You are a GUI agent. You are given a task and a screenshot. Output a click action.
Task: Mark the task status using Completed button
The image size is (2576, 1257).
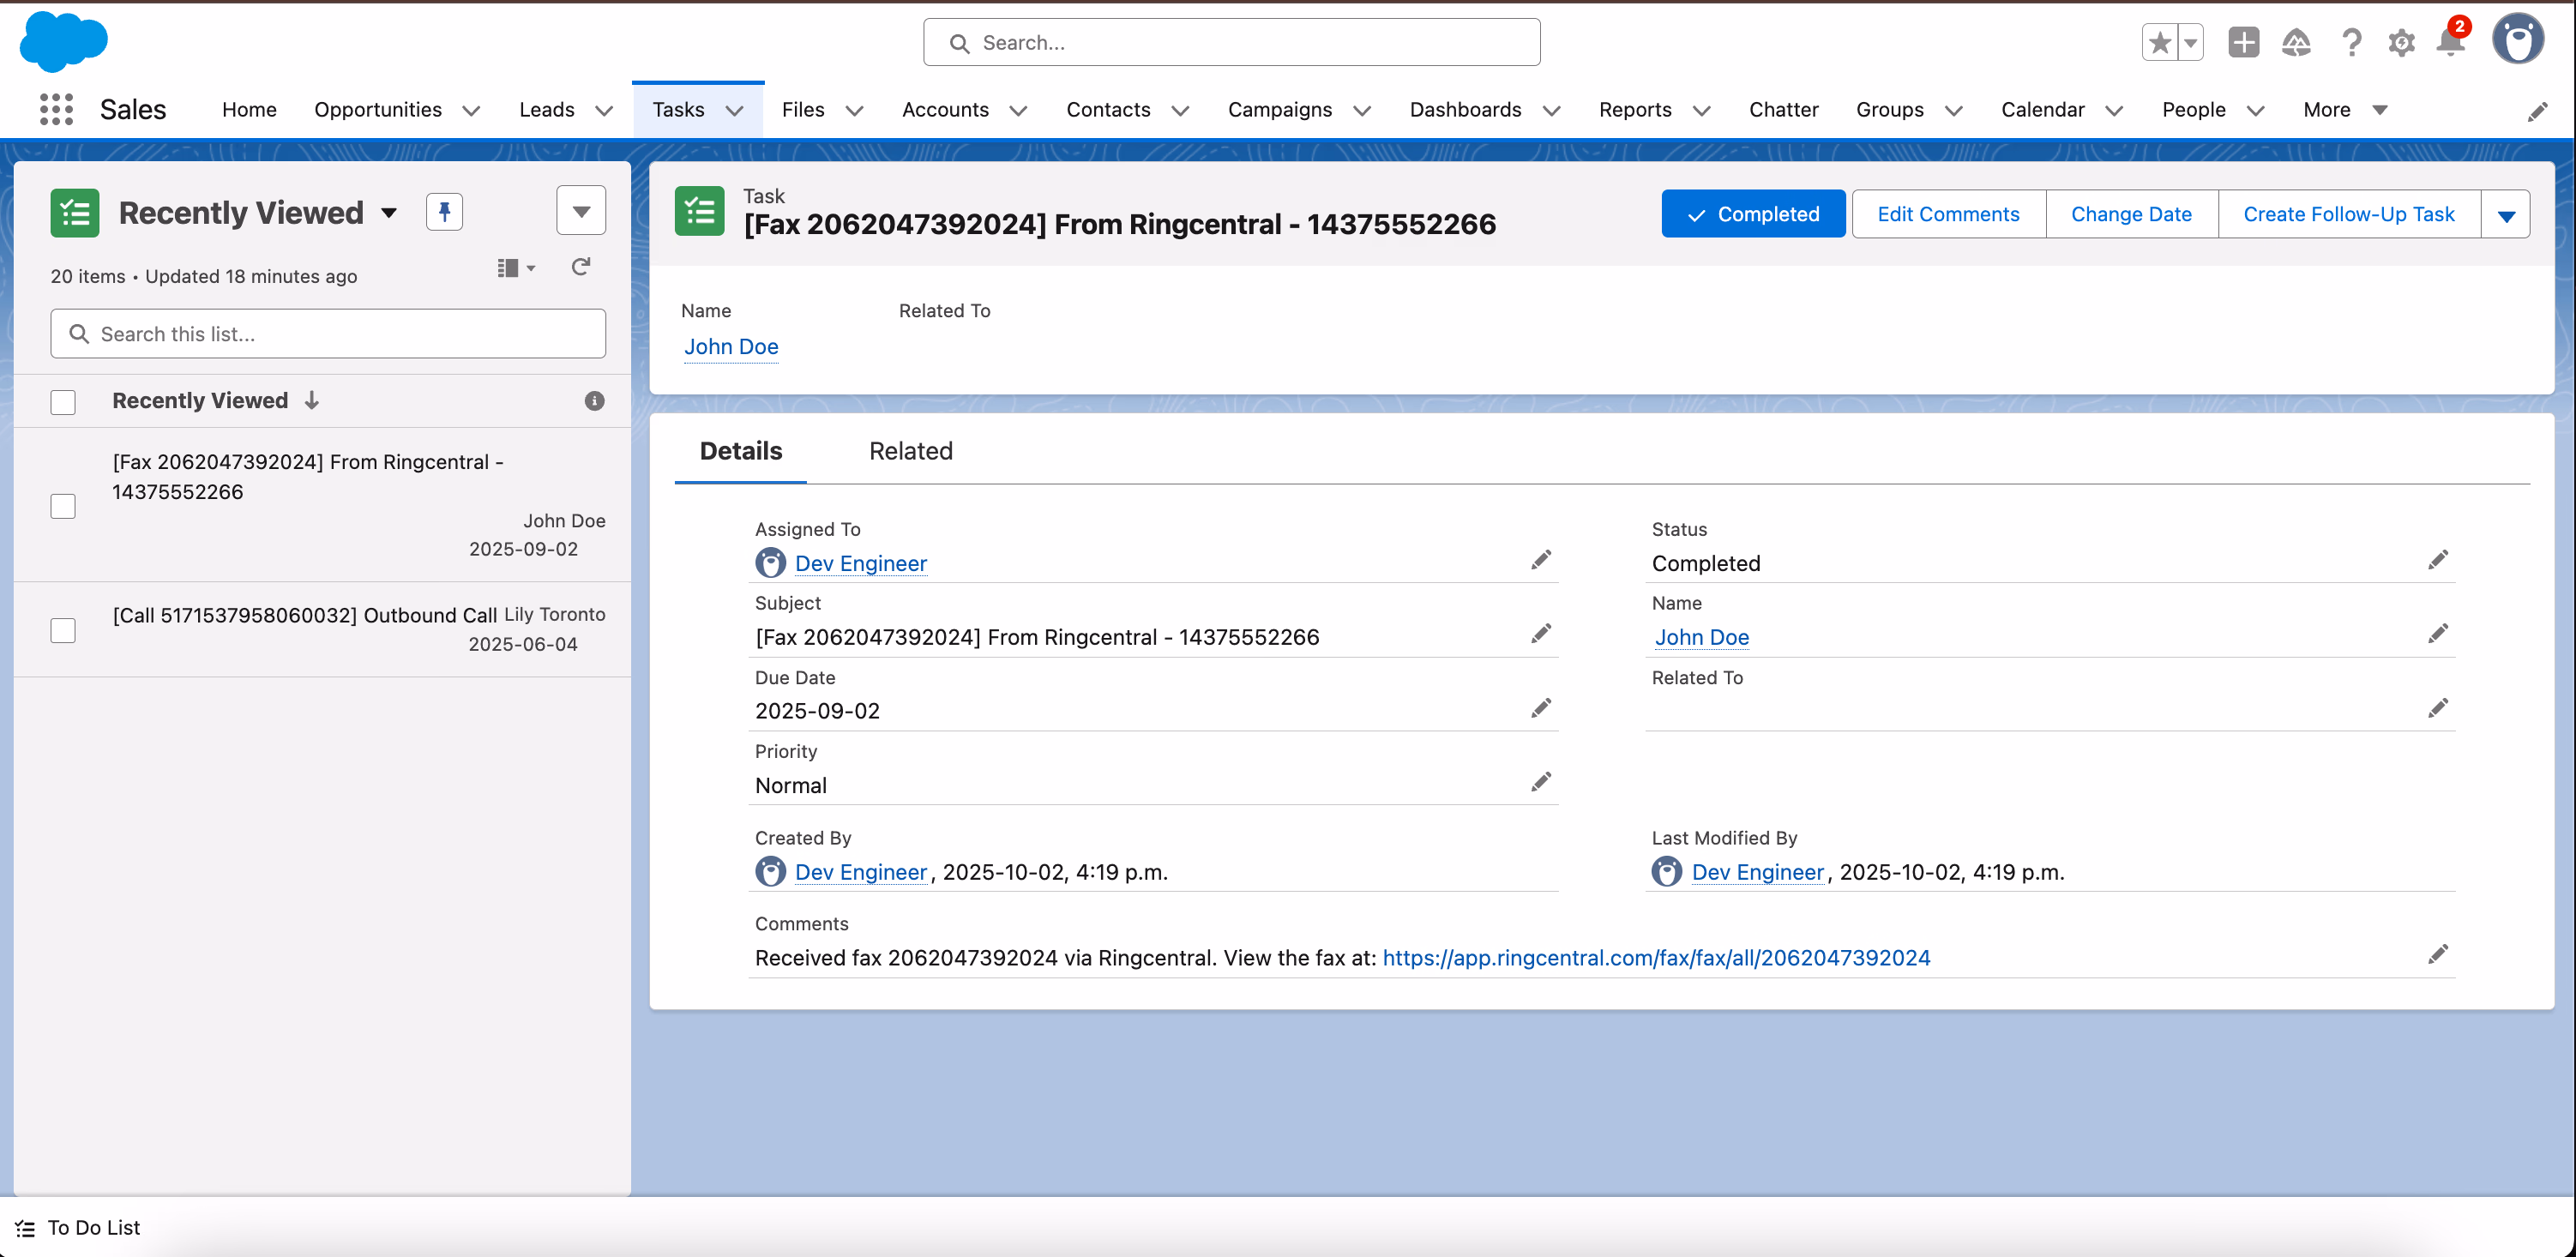[1753, 213]
